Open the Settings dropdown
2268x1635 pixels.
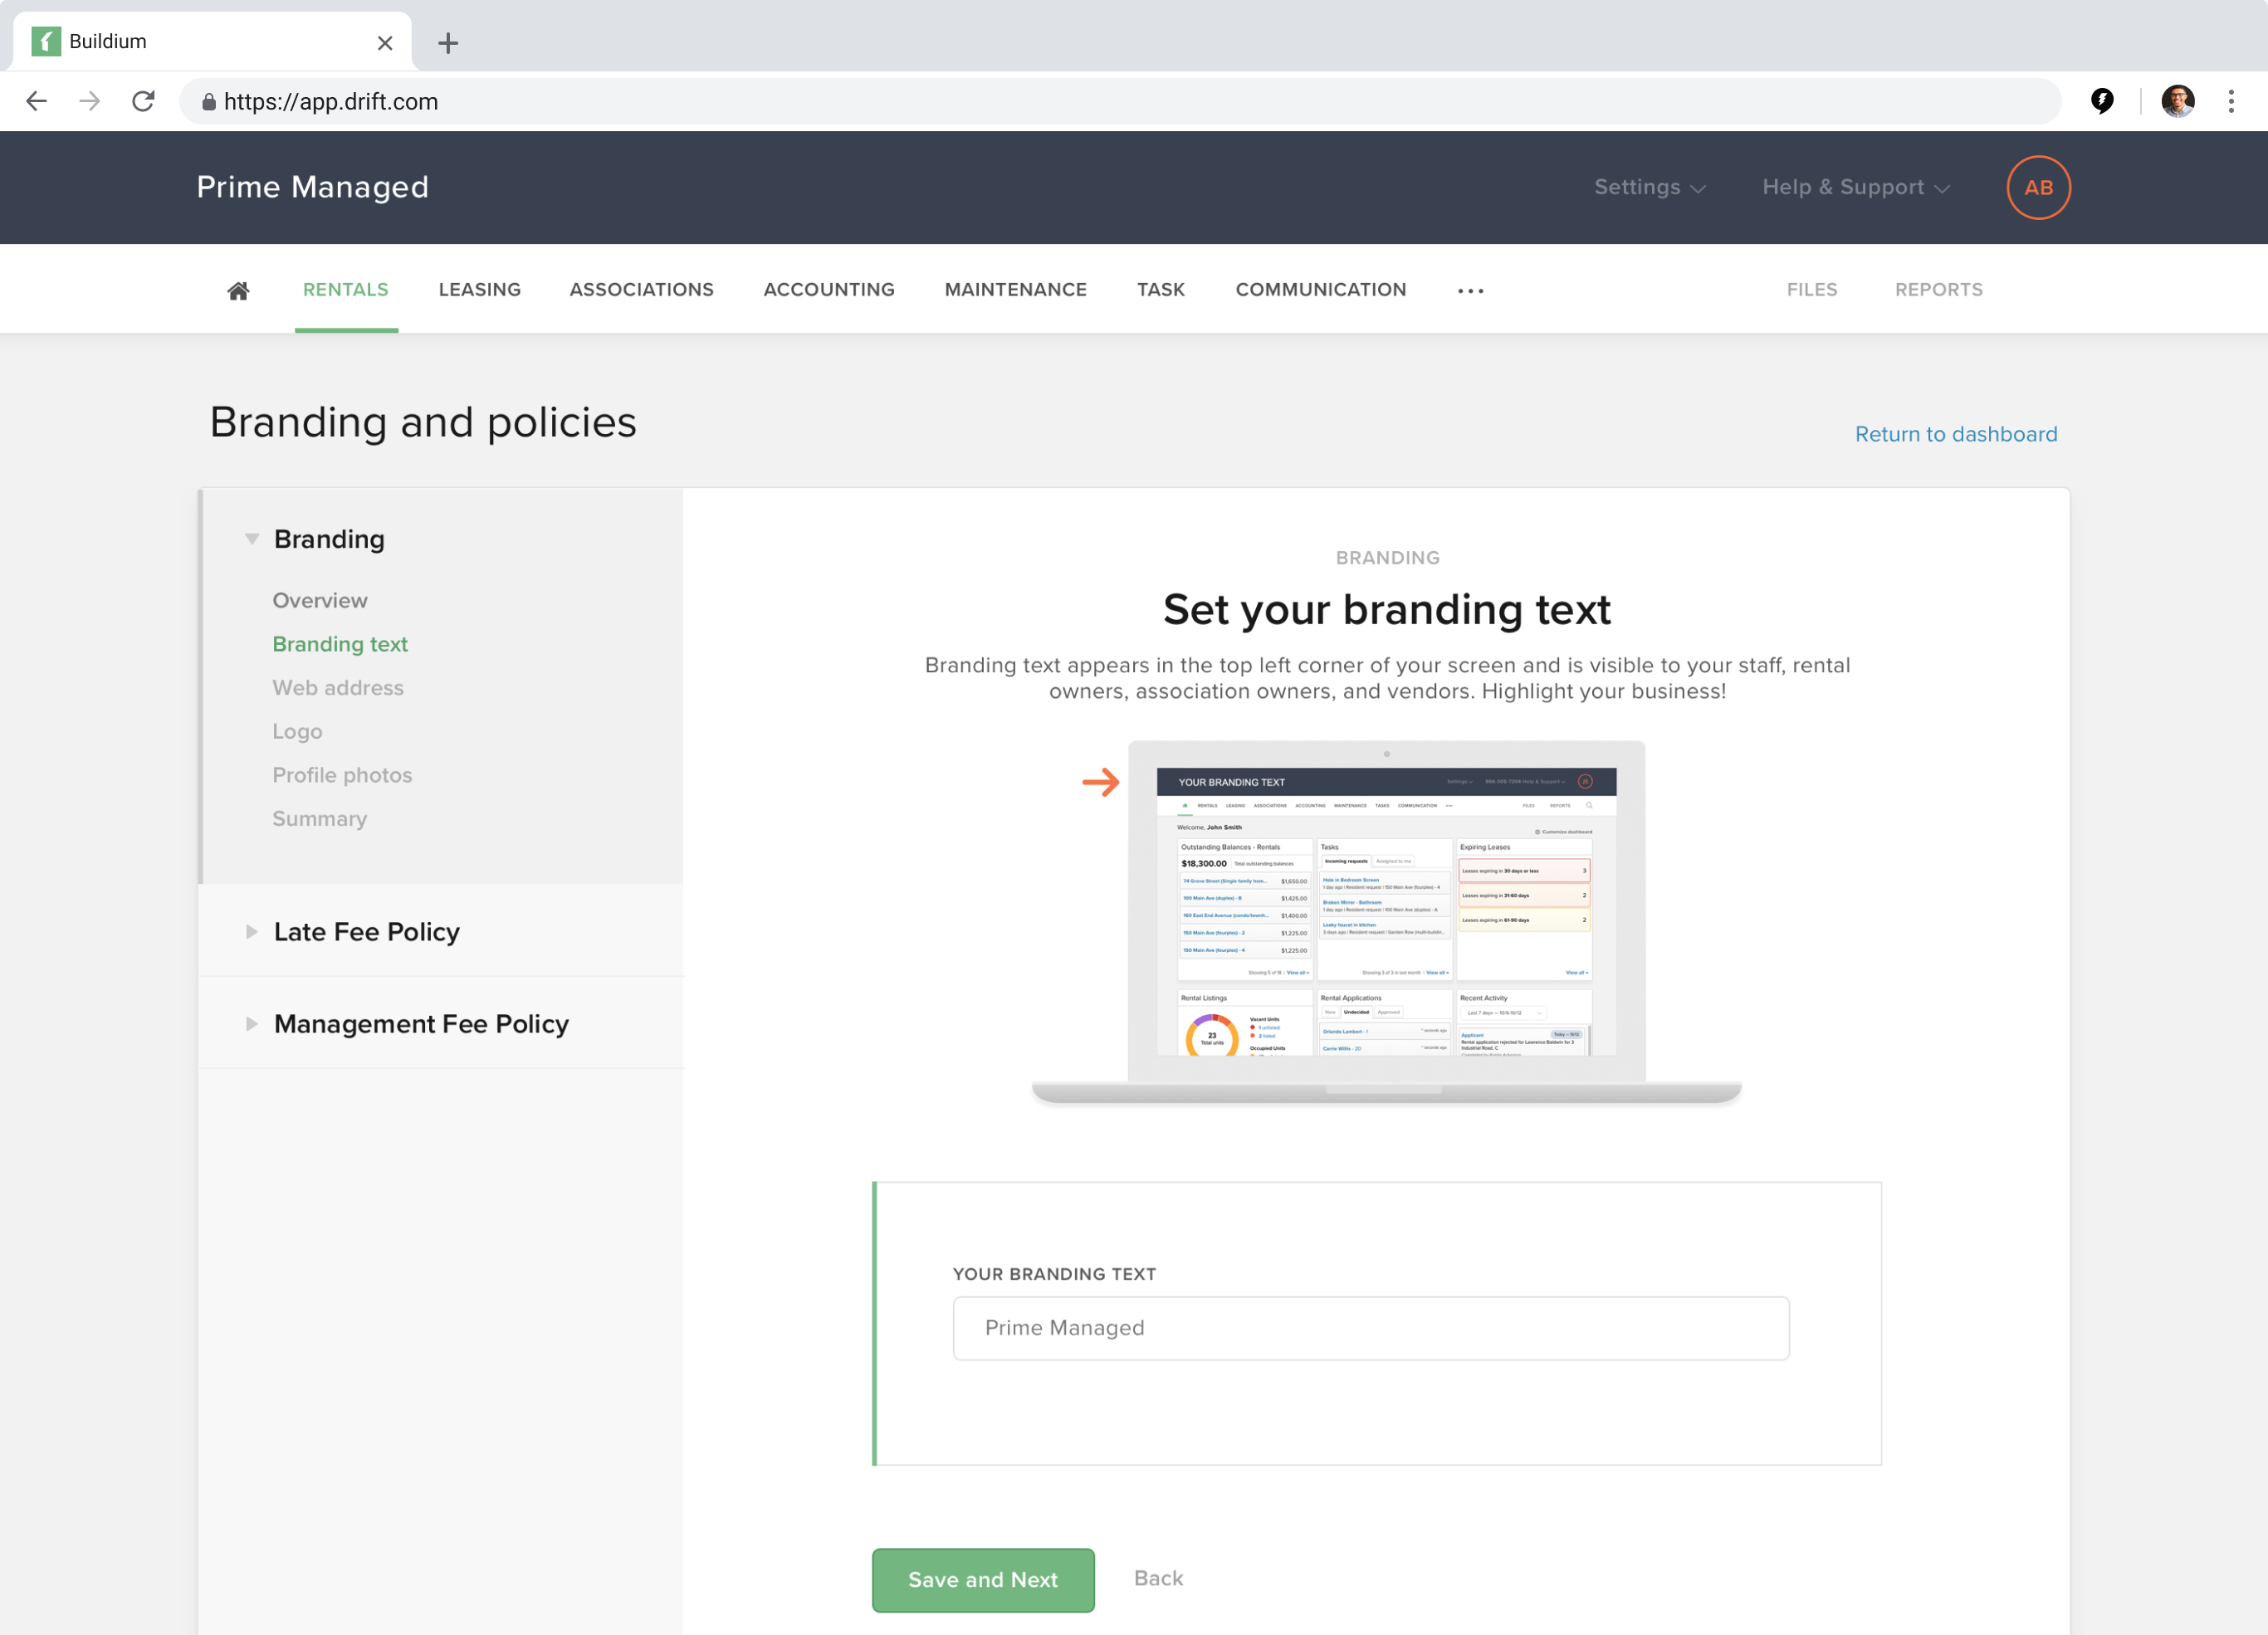[x=1648, y=188]
